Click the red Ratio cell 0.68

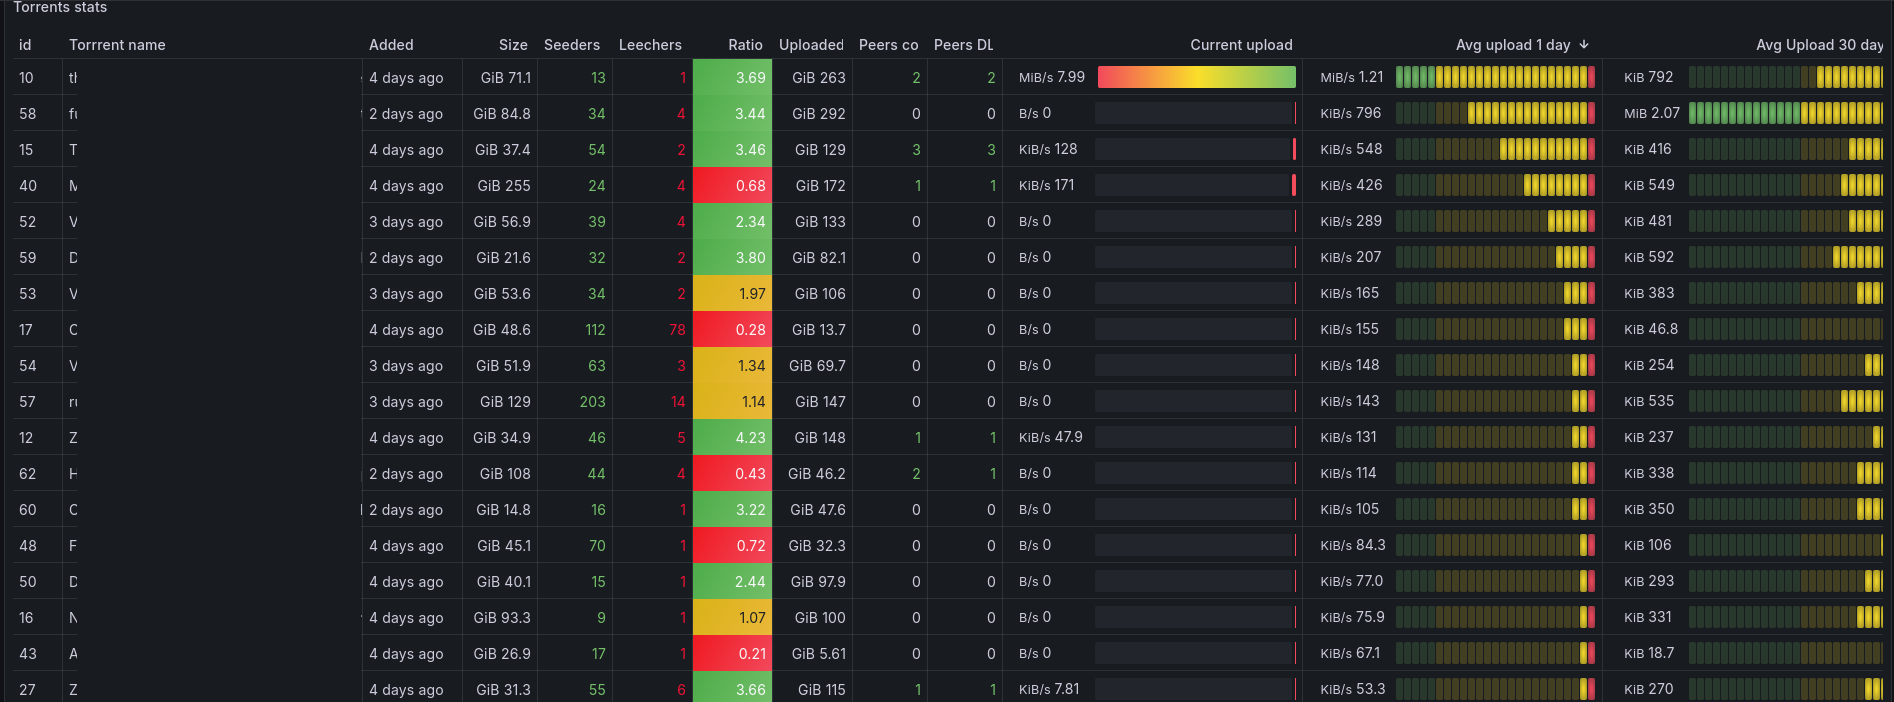click(x=732, y=185)
